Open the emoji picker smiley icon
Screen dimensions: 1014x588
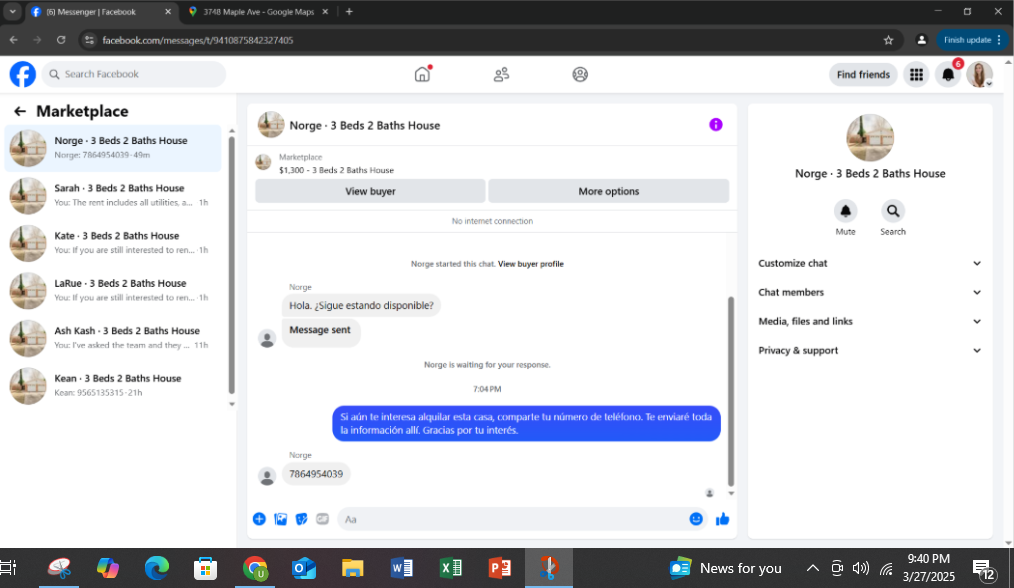tap(696, 519)
